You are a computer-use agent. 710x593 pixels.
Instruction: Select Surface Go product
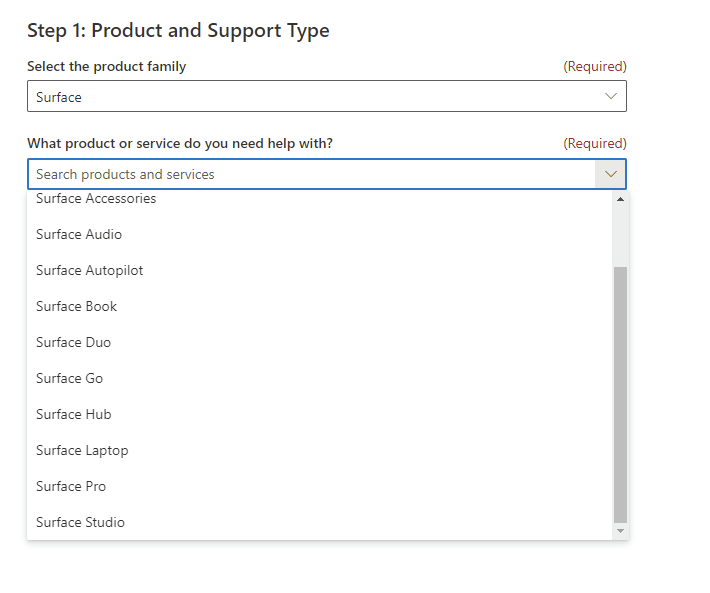pos(320,378)
